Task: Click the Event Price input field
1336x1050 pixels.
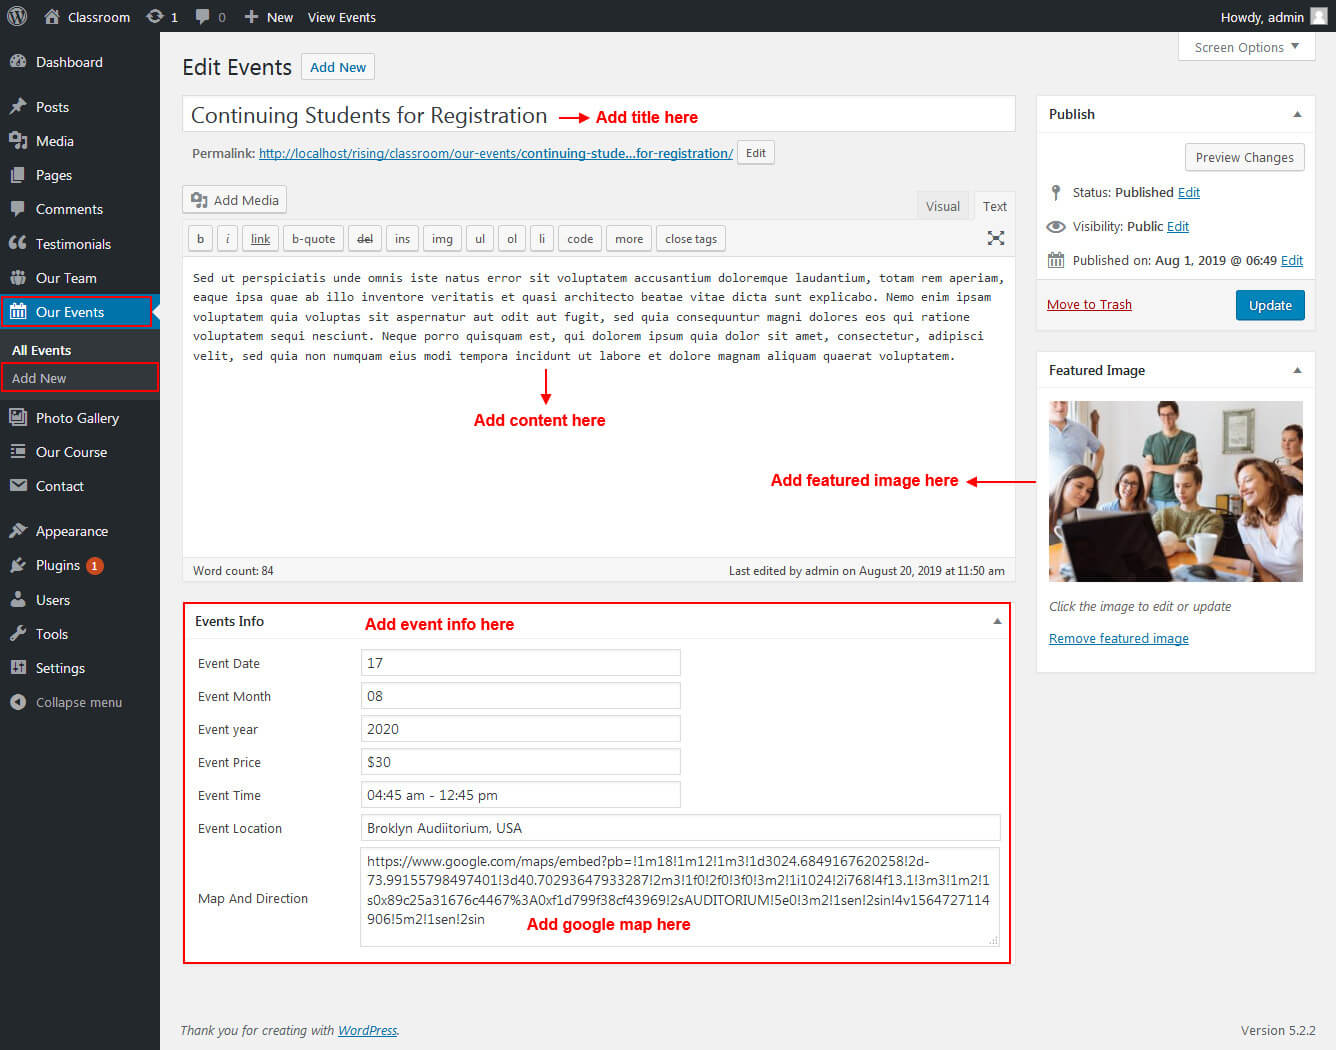Action: coord(520,762)
